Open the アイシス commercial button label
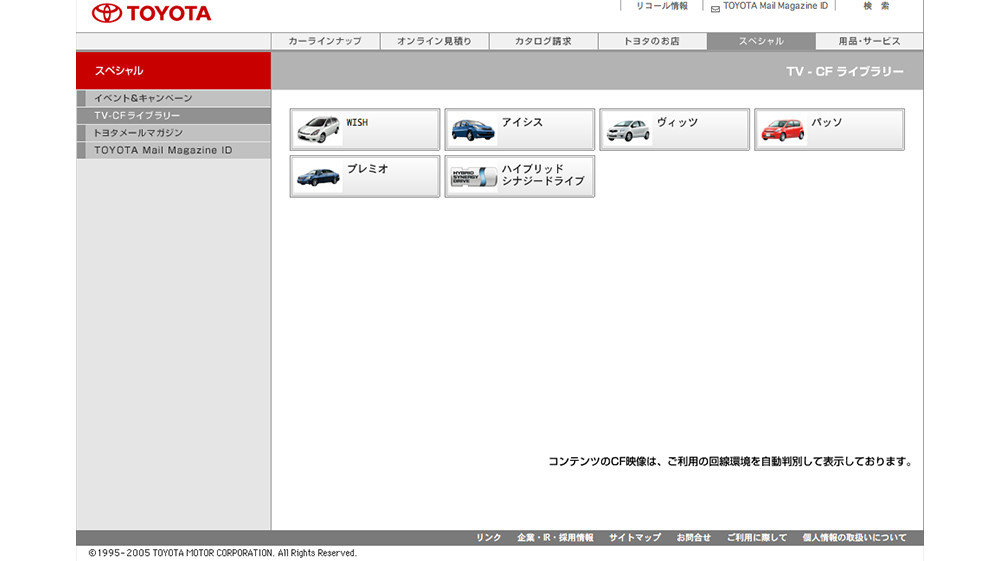Viewport: 999px width, 561px height. pyautogui.click(x=522, y=122)
